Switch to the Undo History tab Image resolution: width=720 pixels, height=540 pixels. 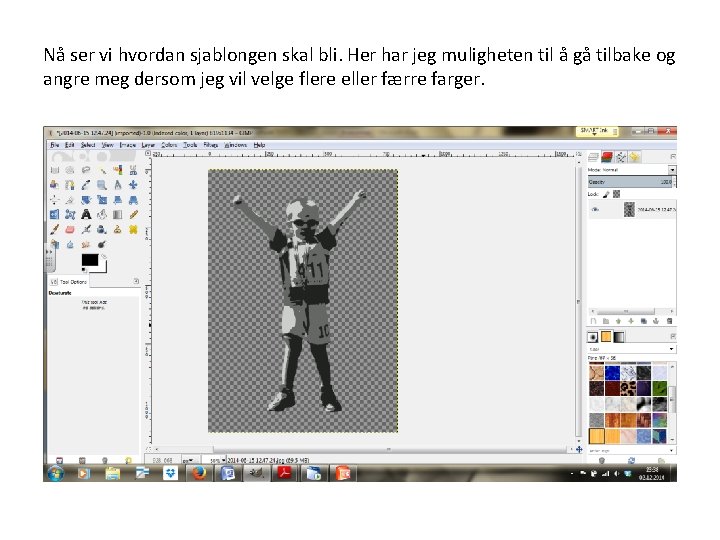pyautogui.click(x=634, y=158)
